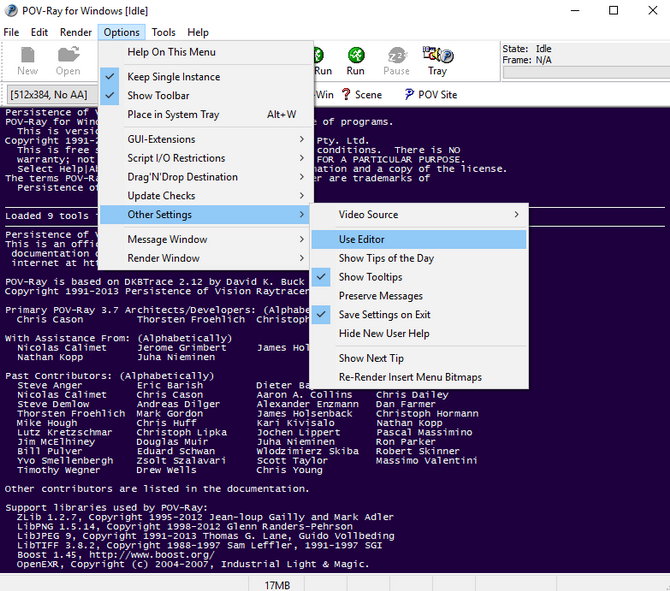Close the Options menu via its title
670x591 pixels.
pos(121,32)
